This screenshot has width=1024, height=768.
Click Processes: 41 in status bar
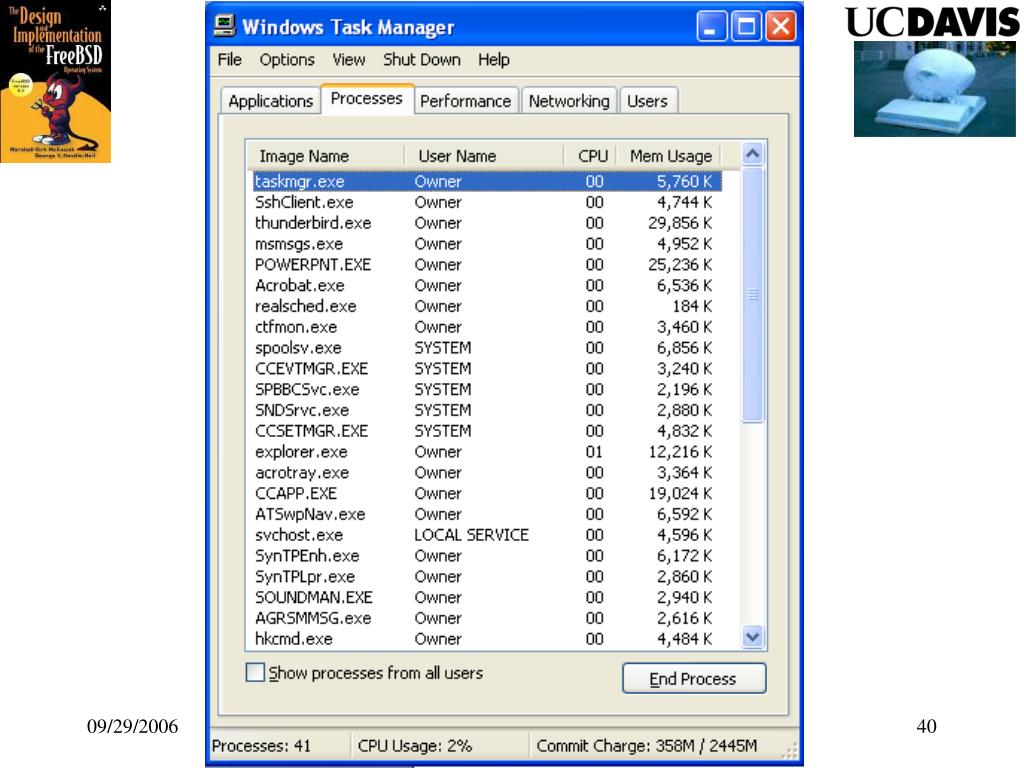261,746
